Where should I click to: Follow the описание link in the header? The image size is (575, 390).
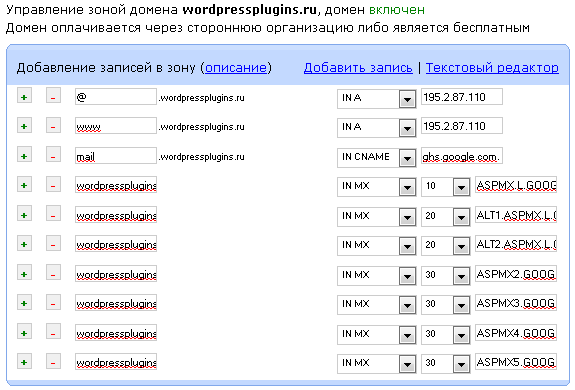(x=236, y=68)
